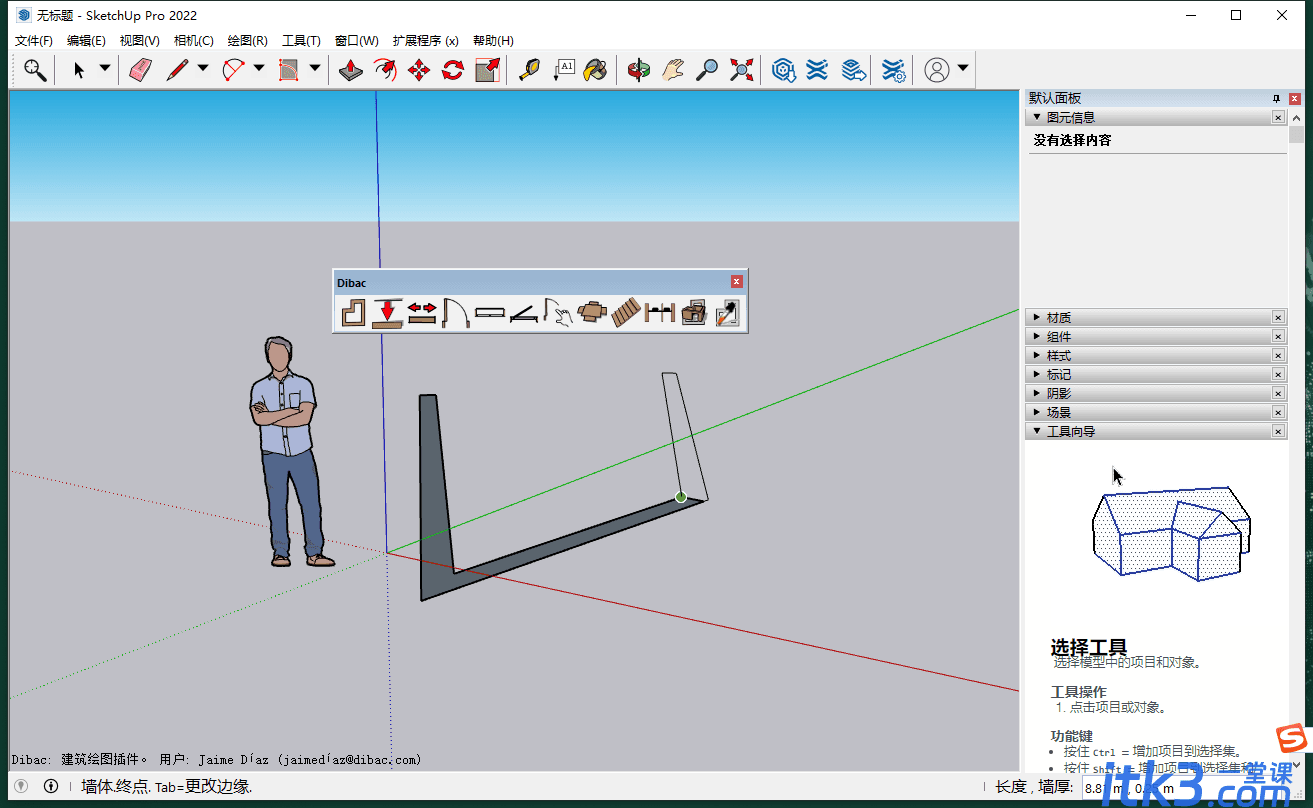This screenshot has height=808, width=1313.
Task: Pick the pink Eraser tool
Action: [x=140, y=70]
